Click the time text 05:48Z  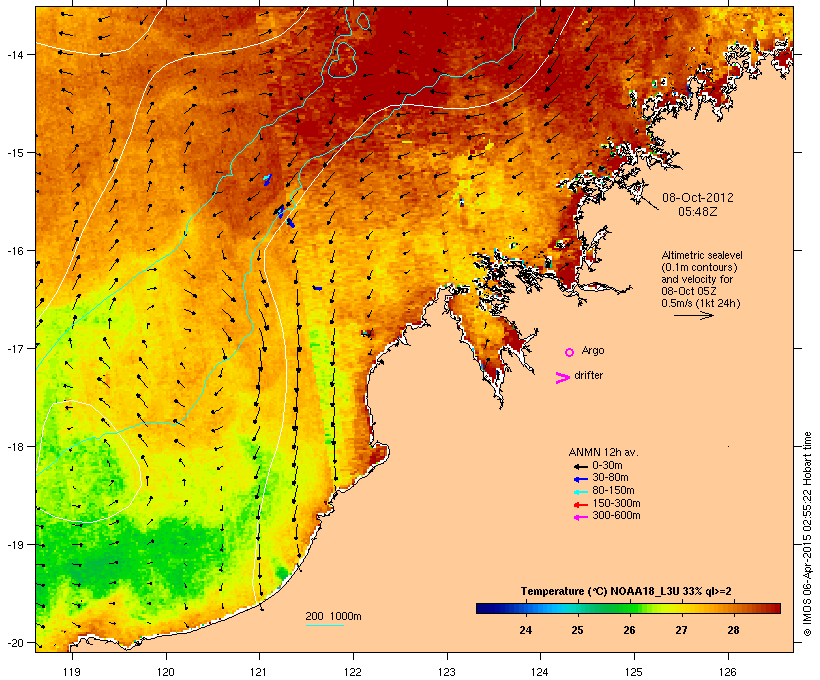(698, 212)
